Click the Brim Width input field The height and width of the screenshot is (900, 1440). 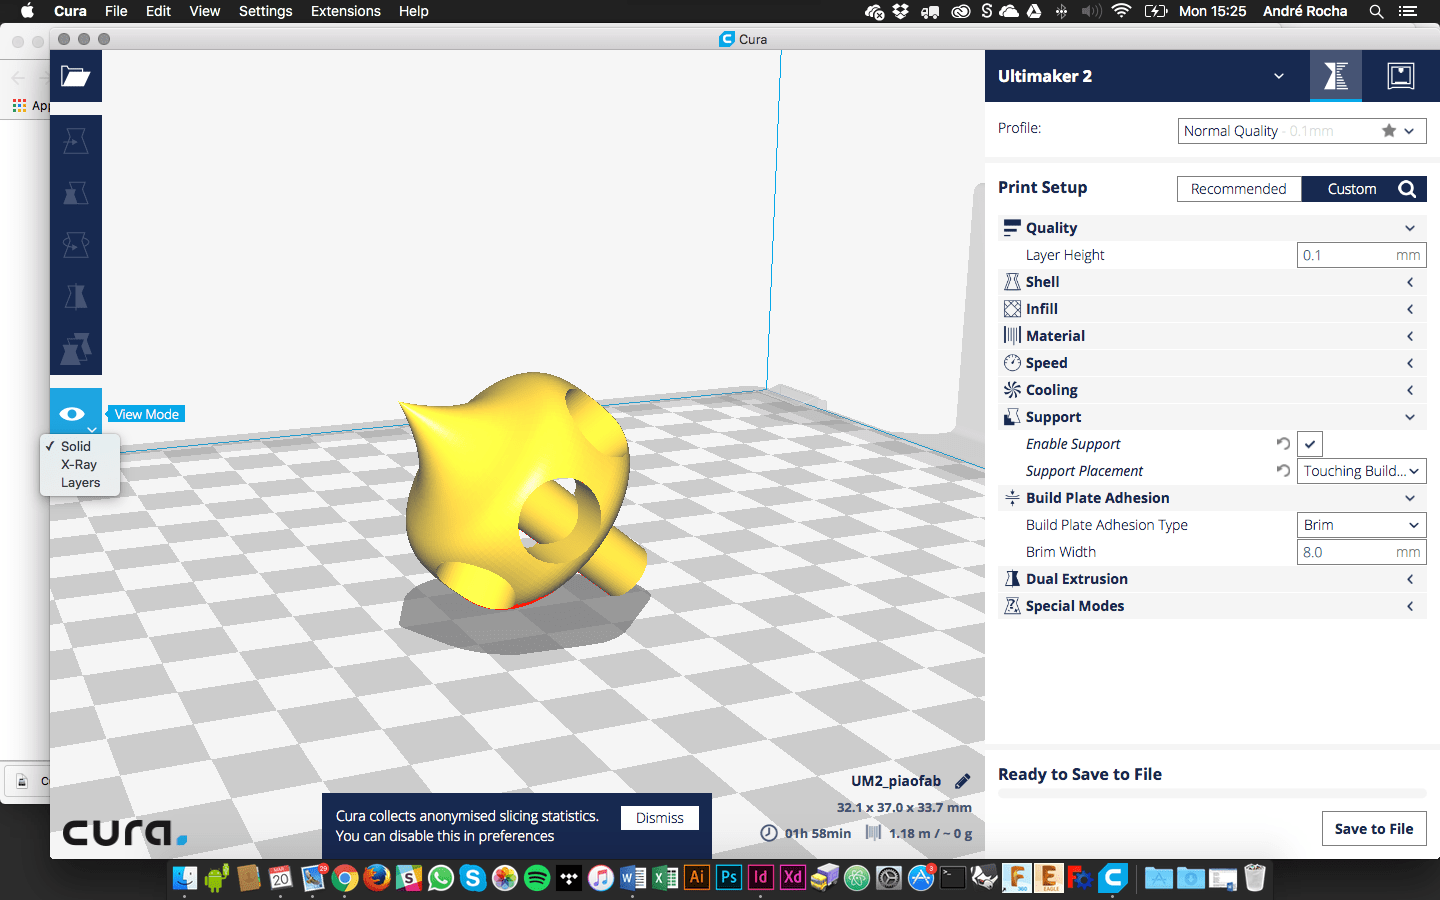pos(1362,552)
